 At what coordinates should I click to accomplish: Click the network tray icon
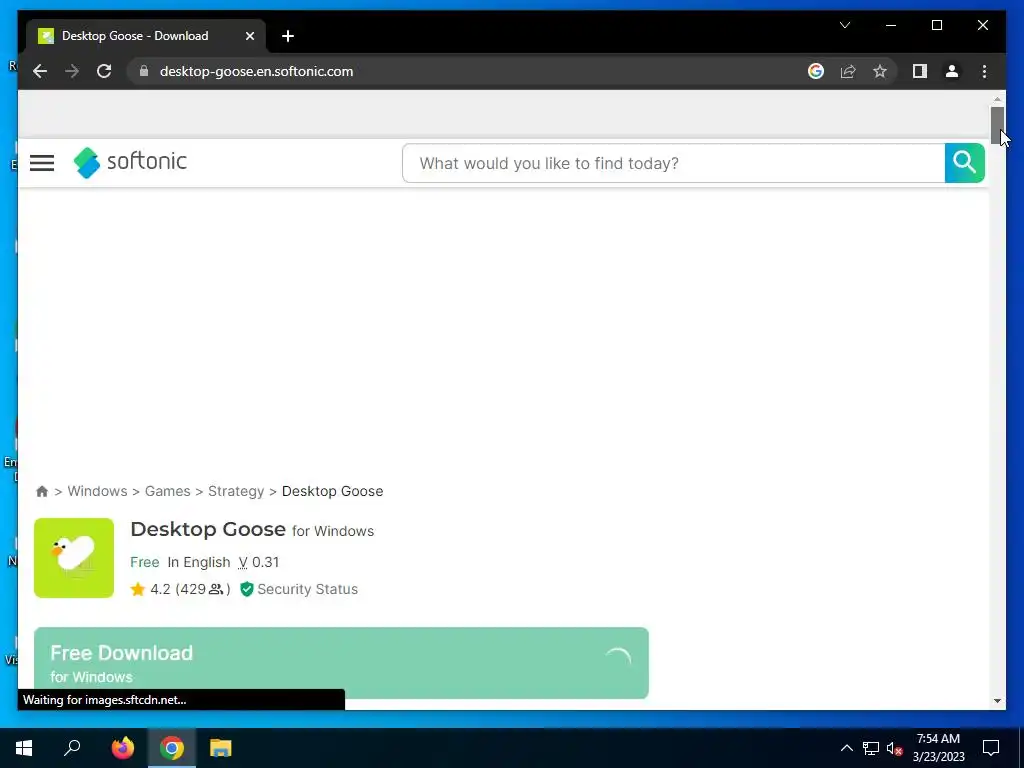tap(871, 748)
